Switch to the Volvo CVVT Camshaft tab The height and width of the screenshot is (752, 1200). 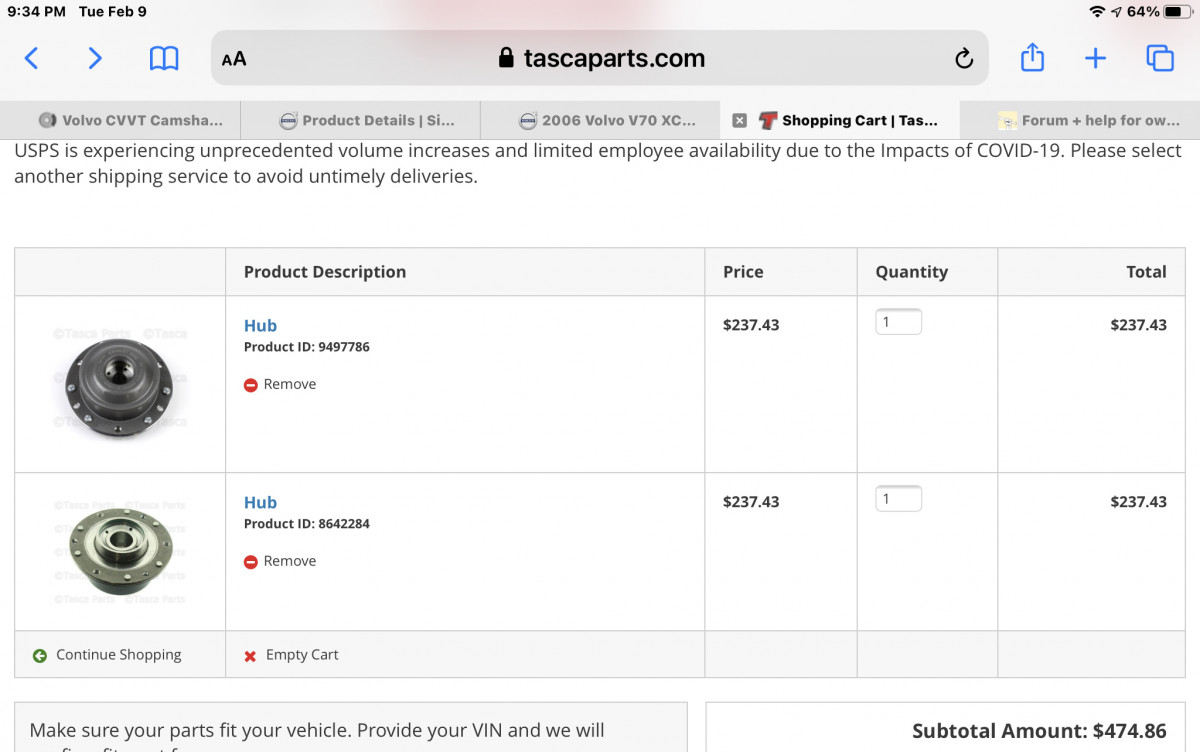[x=130, y=120]
